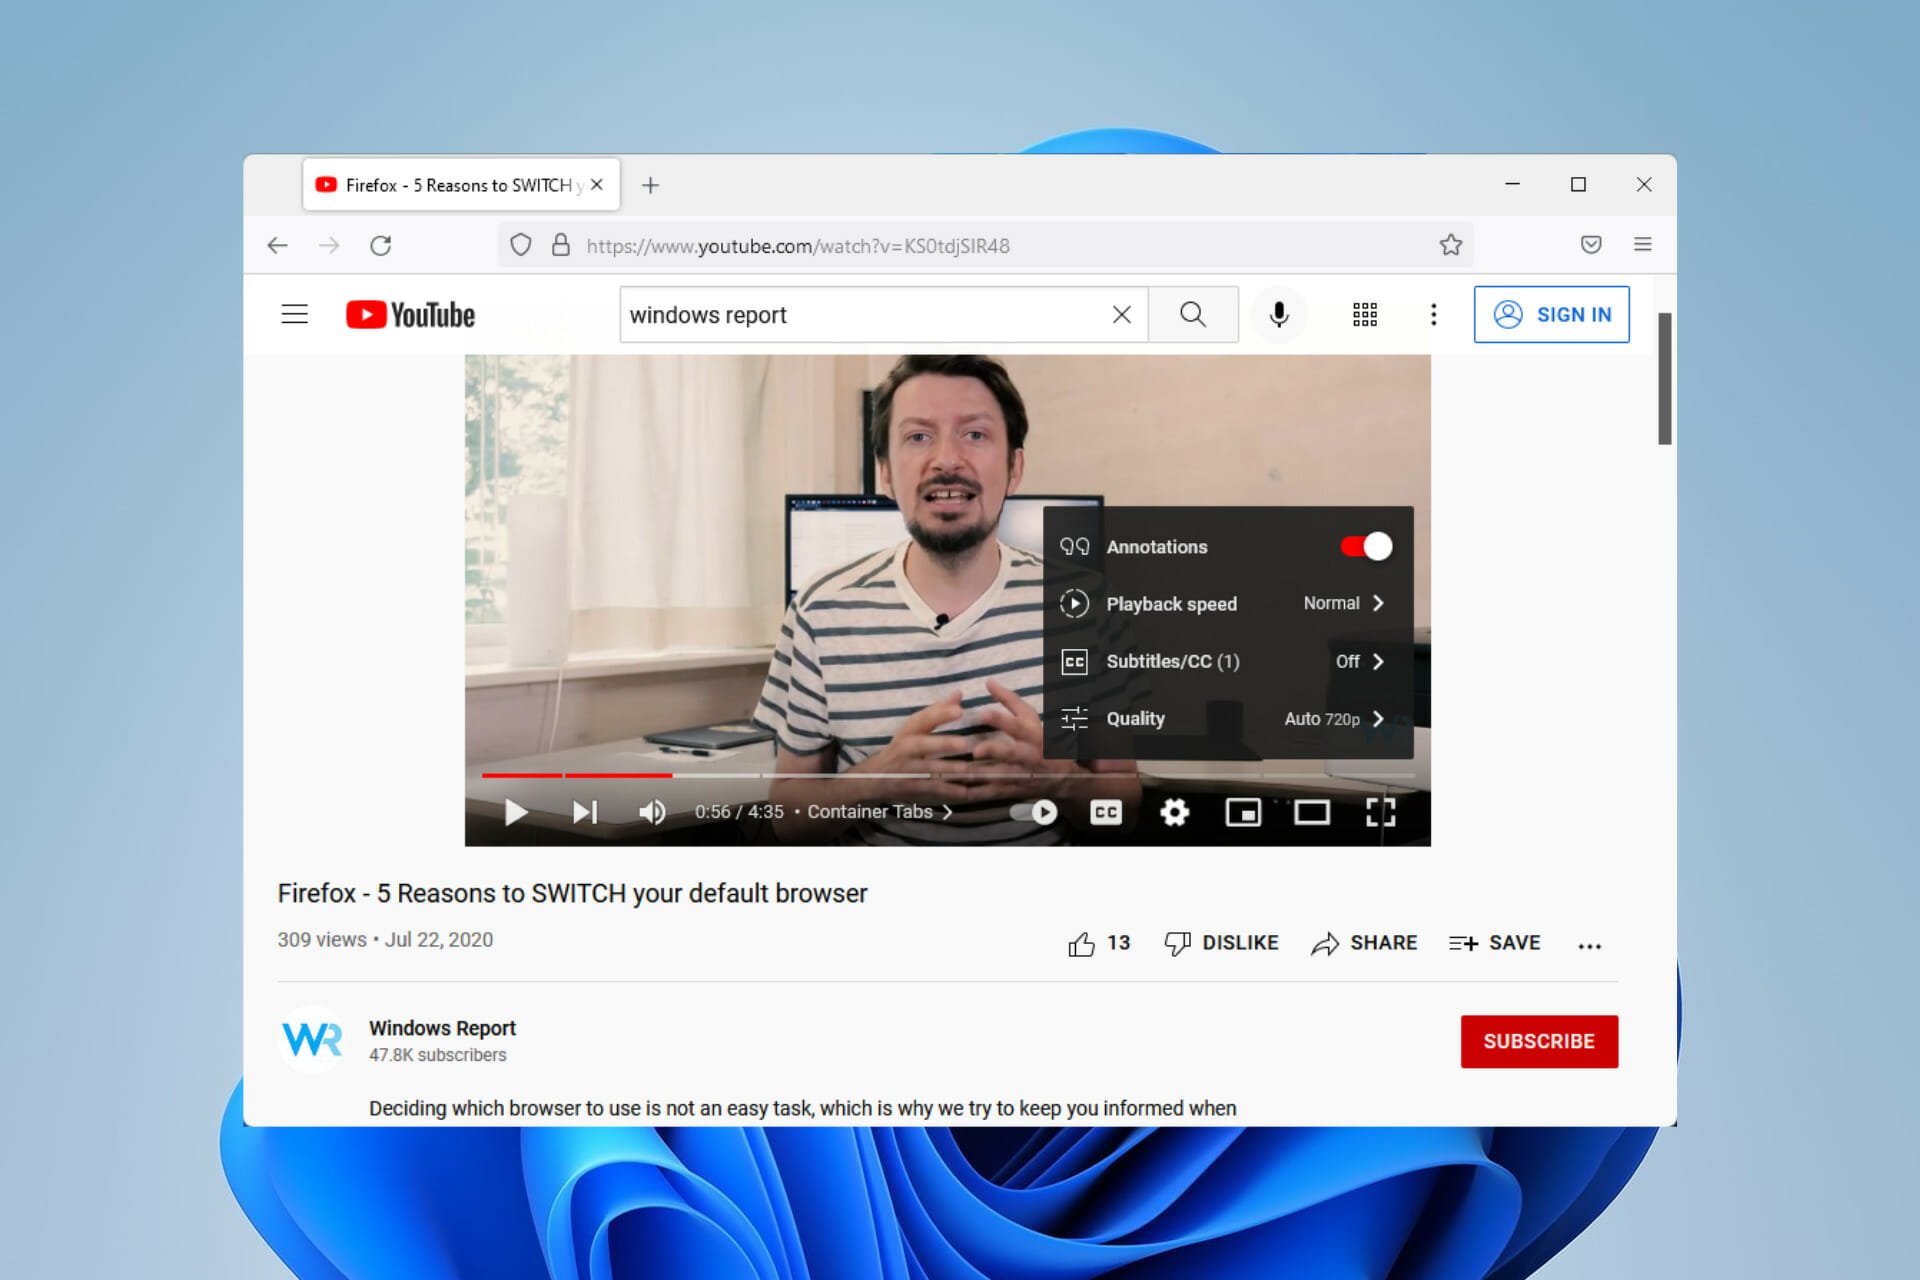Open more actions ellipsis menu
This screenshot has width=1920, height=1280.
point(1589,945)
